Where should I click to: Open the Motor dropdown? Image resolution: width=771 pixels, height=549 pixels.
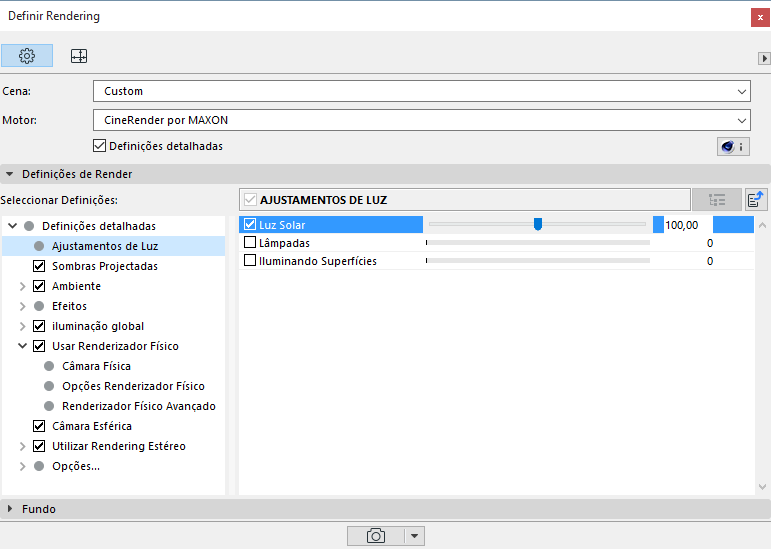[422, 120]
